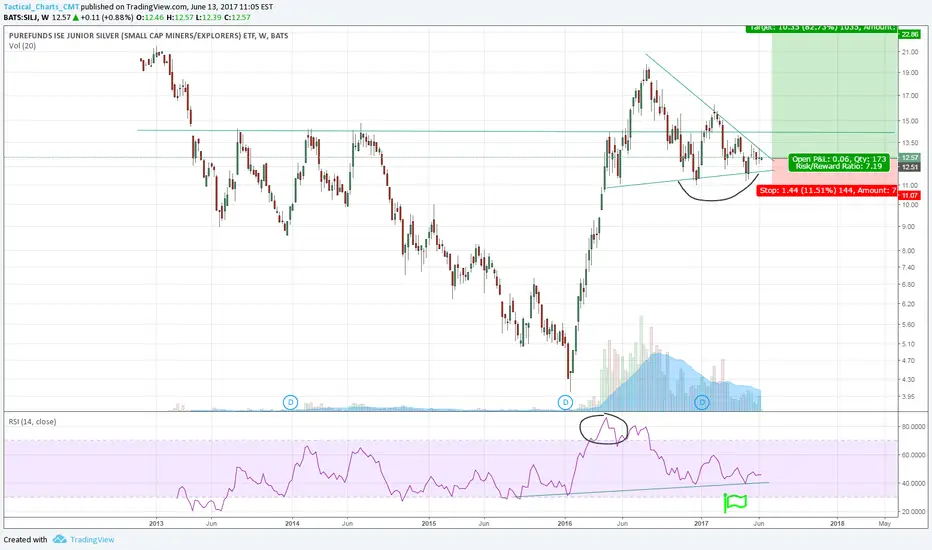Screen dimensions: 932x550
Task: Select the Vol (20) indicator label
Action: tap(22, 46)
